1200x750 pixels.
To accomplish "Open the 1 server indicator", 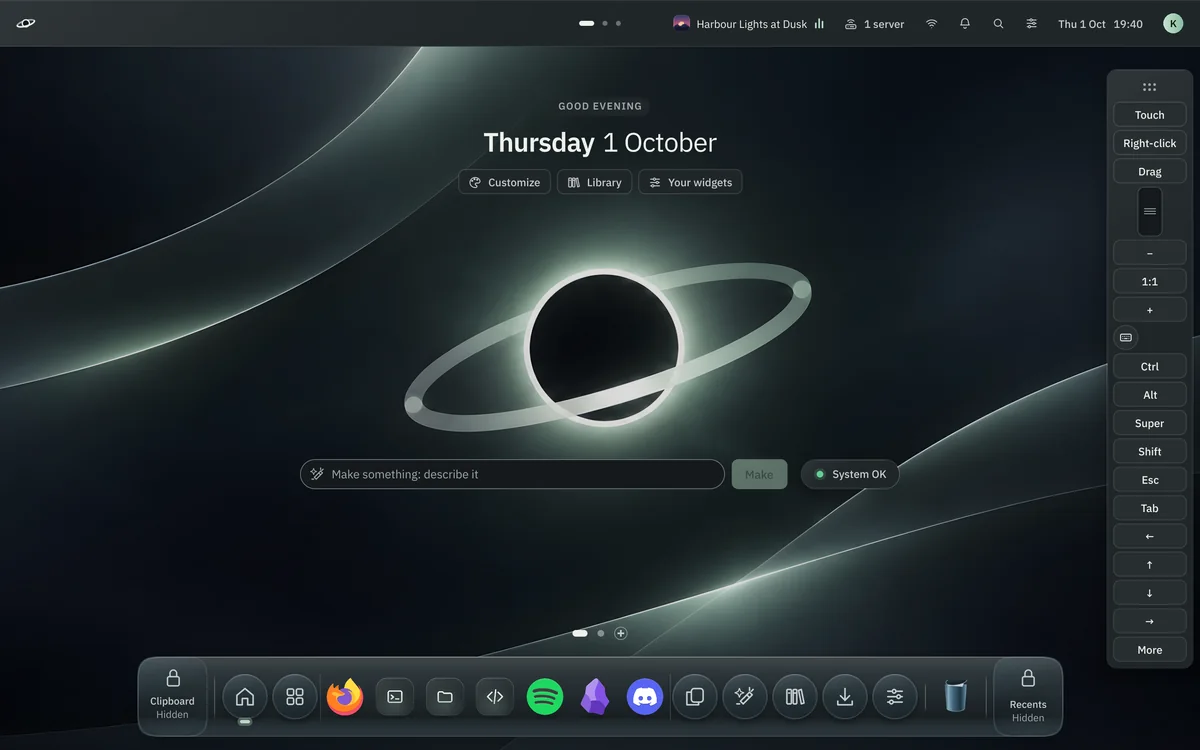I will [874, 23].
